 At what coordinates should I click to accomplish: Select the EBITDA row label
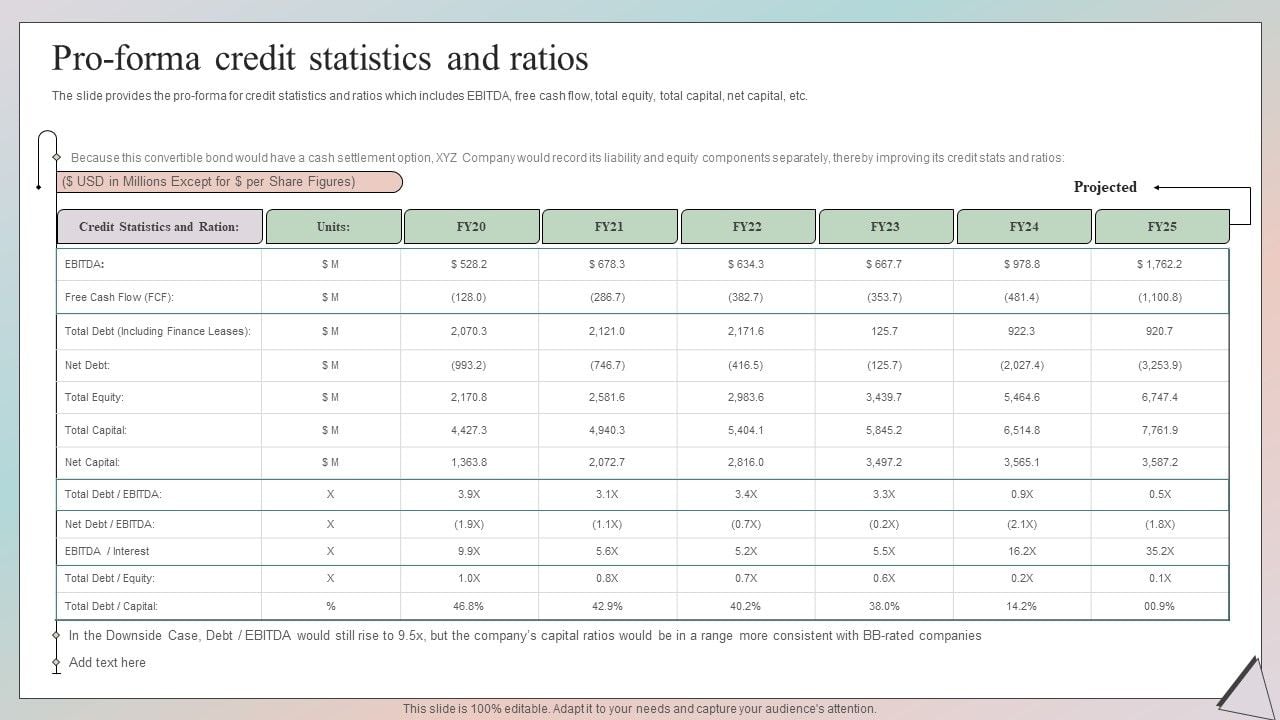(85, 265)
